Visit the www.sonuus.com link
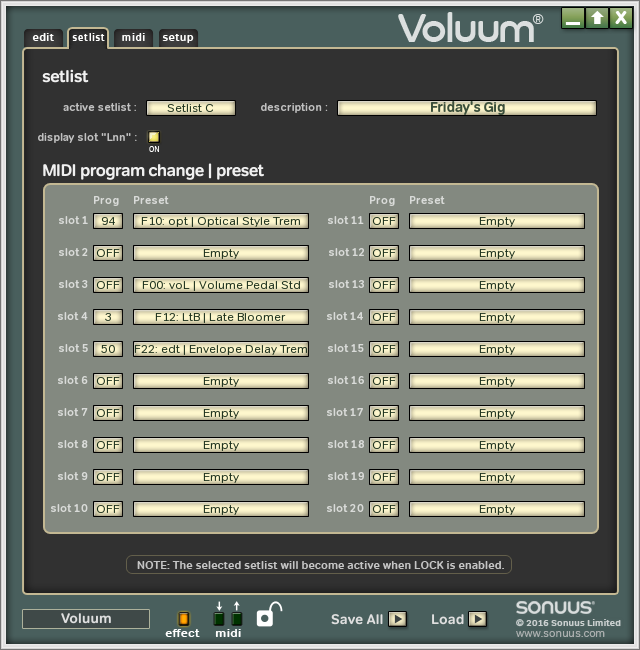The width and height of the screenshot is (640, 650). click(560, 633)
